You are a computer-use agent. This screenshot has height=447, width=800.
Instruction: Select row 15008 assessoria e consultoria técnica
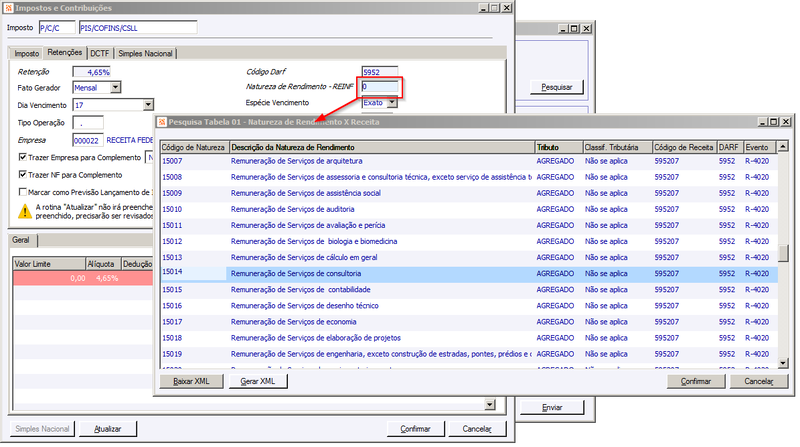click(x=469, y=177)
